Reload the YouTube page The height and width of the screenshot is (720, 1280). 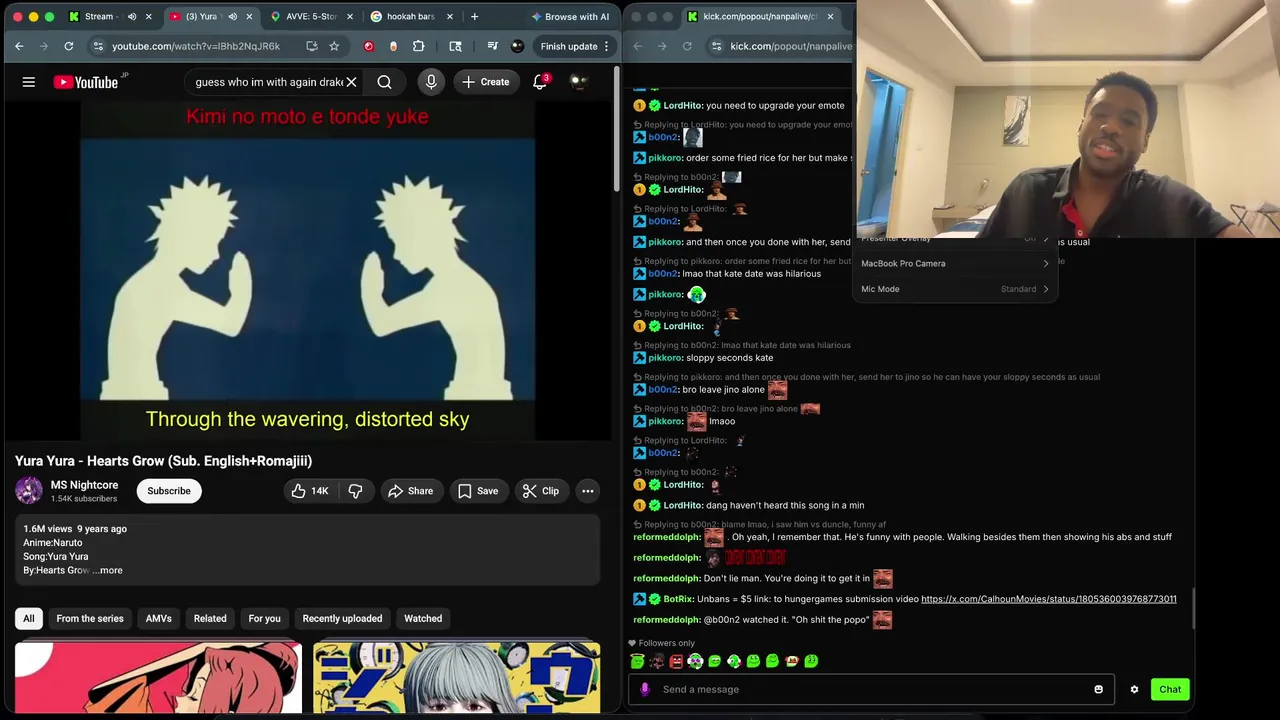pyautogui.click(x=68, y=46)
